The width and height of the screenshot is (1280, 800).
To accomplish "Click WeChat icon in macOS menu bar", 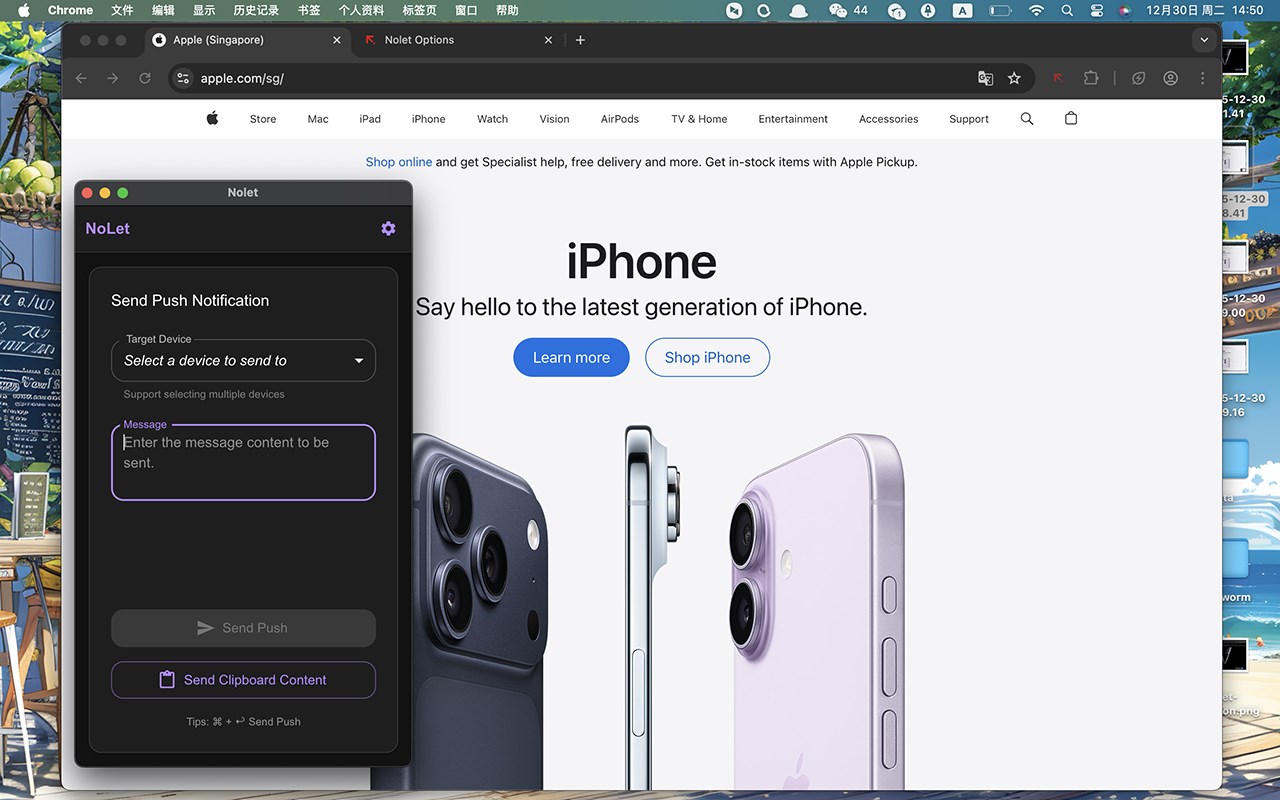I will point(838,10).
